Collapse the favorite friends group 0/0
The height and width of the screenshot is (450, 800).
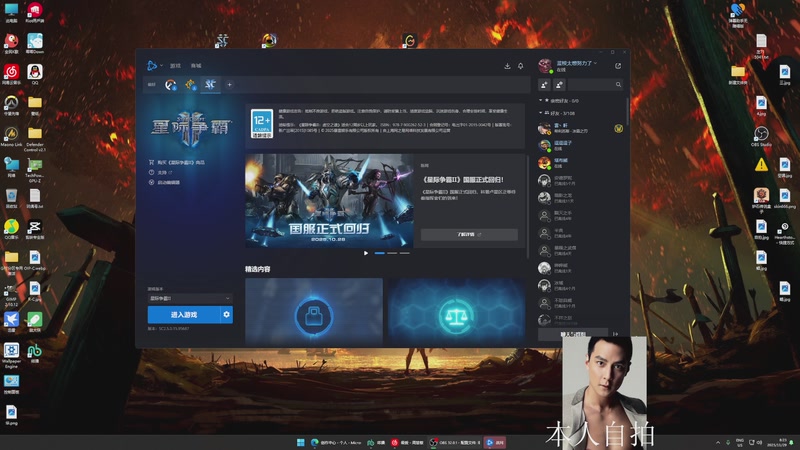[x=559, y=101]
